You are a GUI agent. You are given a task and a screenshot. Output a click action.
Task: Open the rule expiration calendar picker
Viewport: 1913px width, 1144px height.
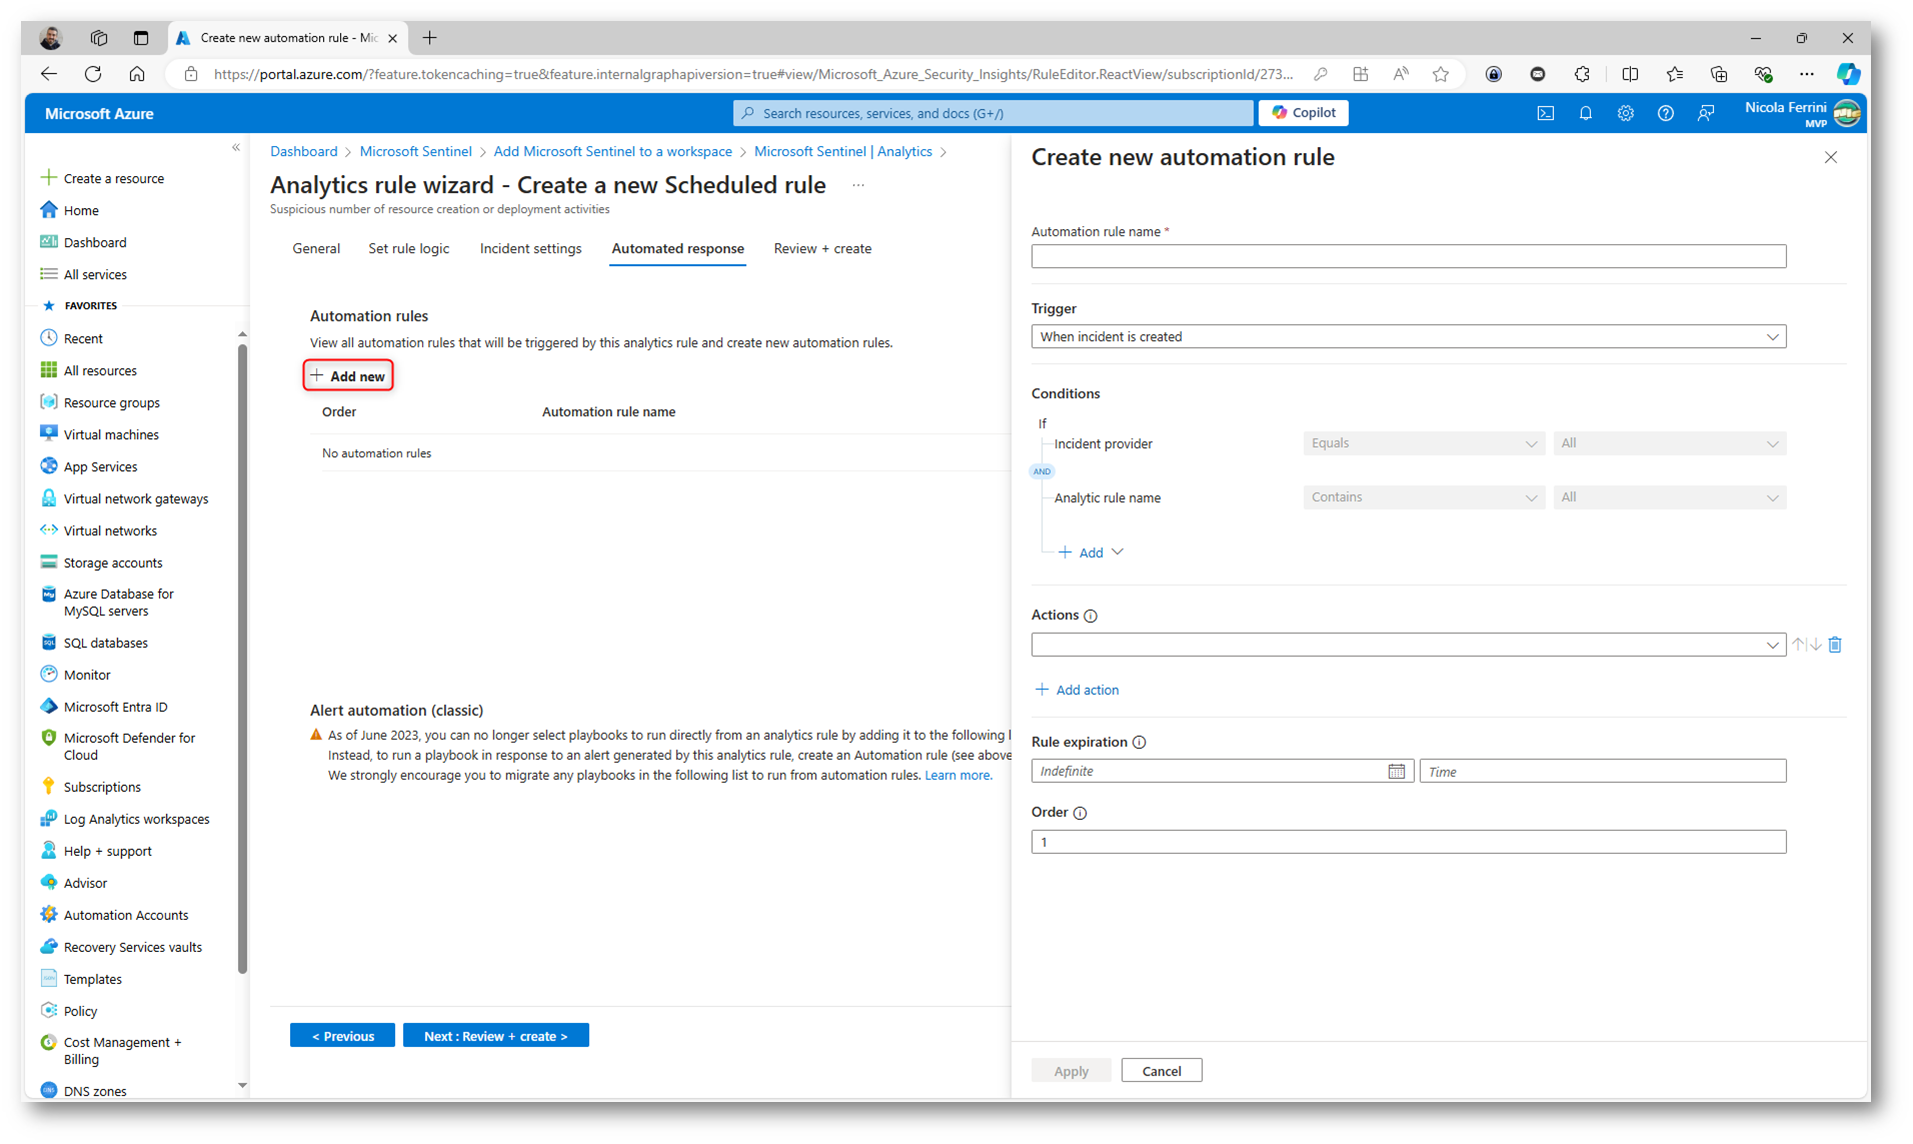point(1396,771)
